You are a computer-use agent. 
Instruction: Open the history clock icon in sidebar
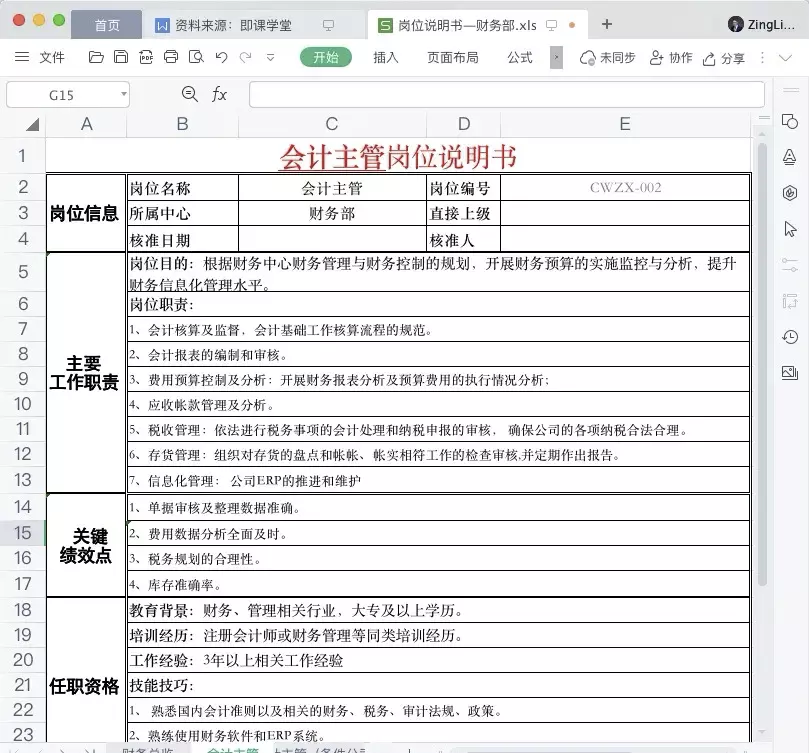[789, 337]
